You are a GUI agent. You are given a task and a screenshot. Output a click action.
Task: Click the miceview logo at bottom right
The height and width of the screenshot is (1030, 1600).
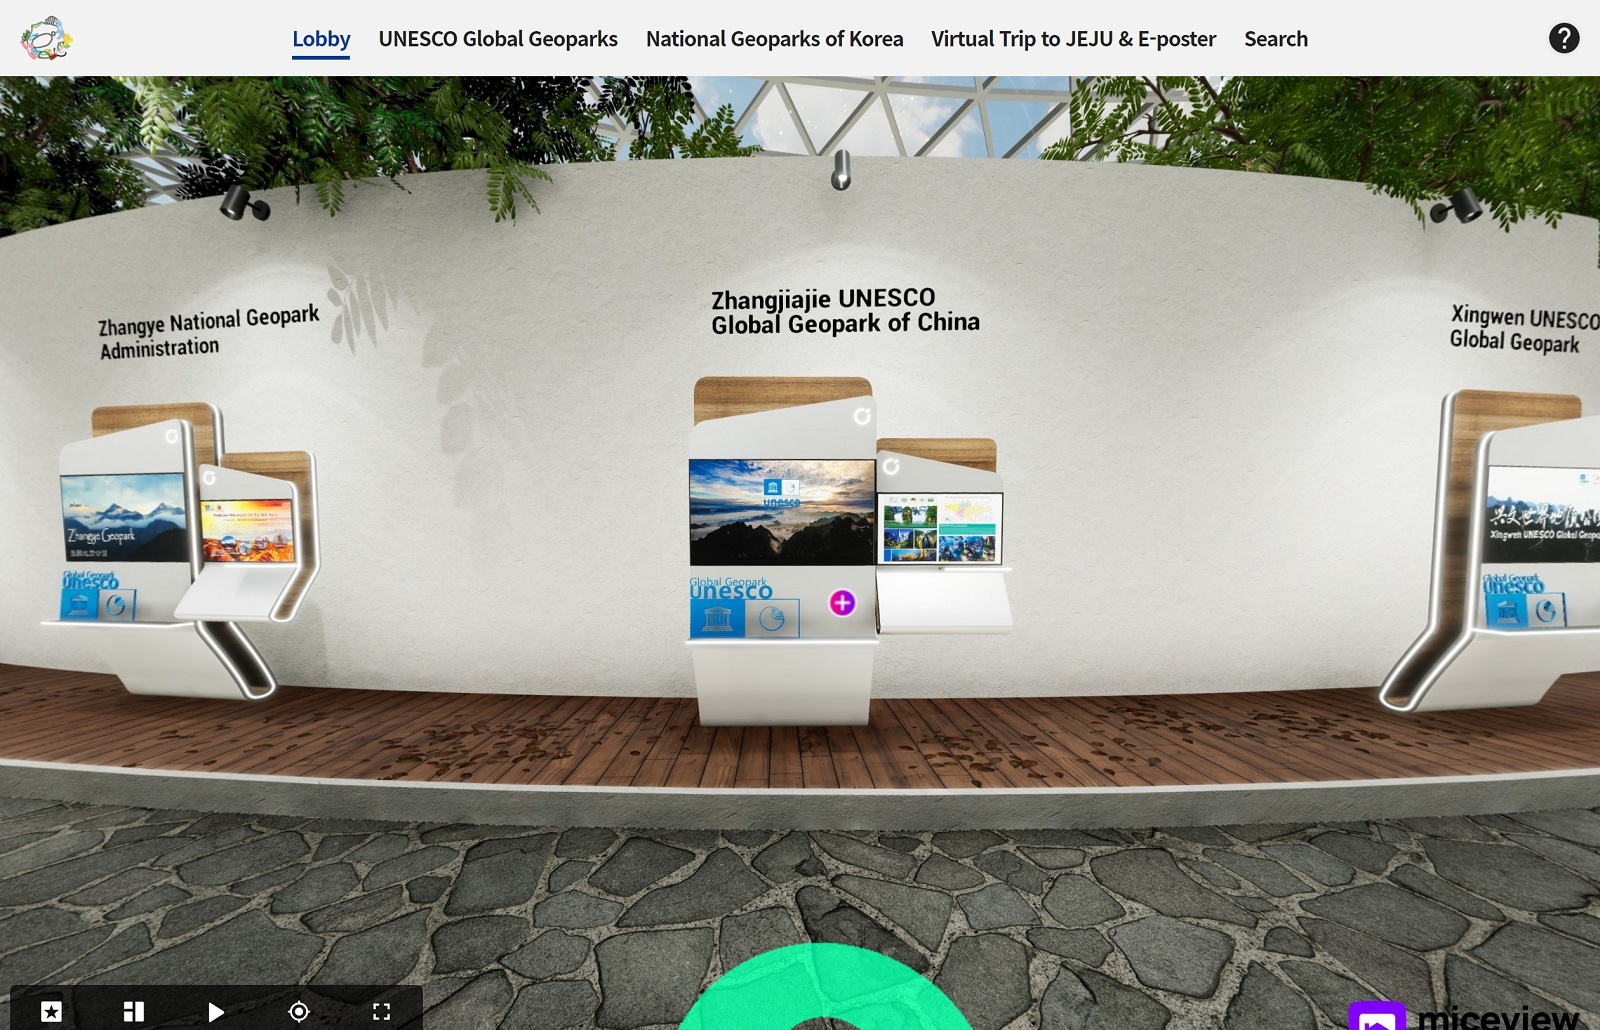pos(1465,1015)
